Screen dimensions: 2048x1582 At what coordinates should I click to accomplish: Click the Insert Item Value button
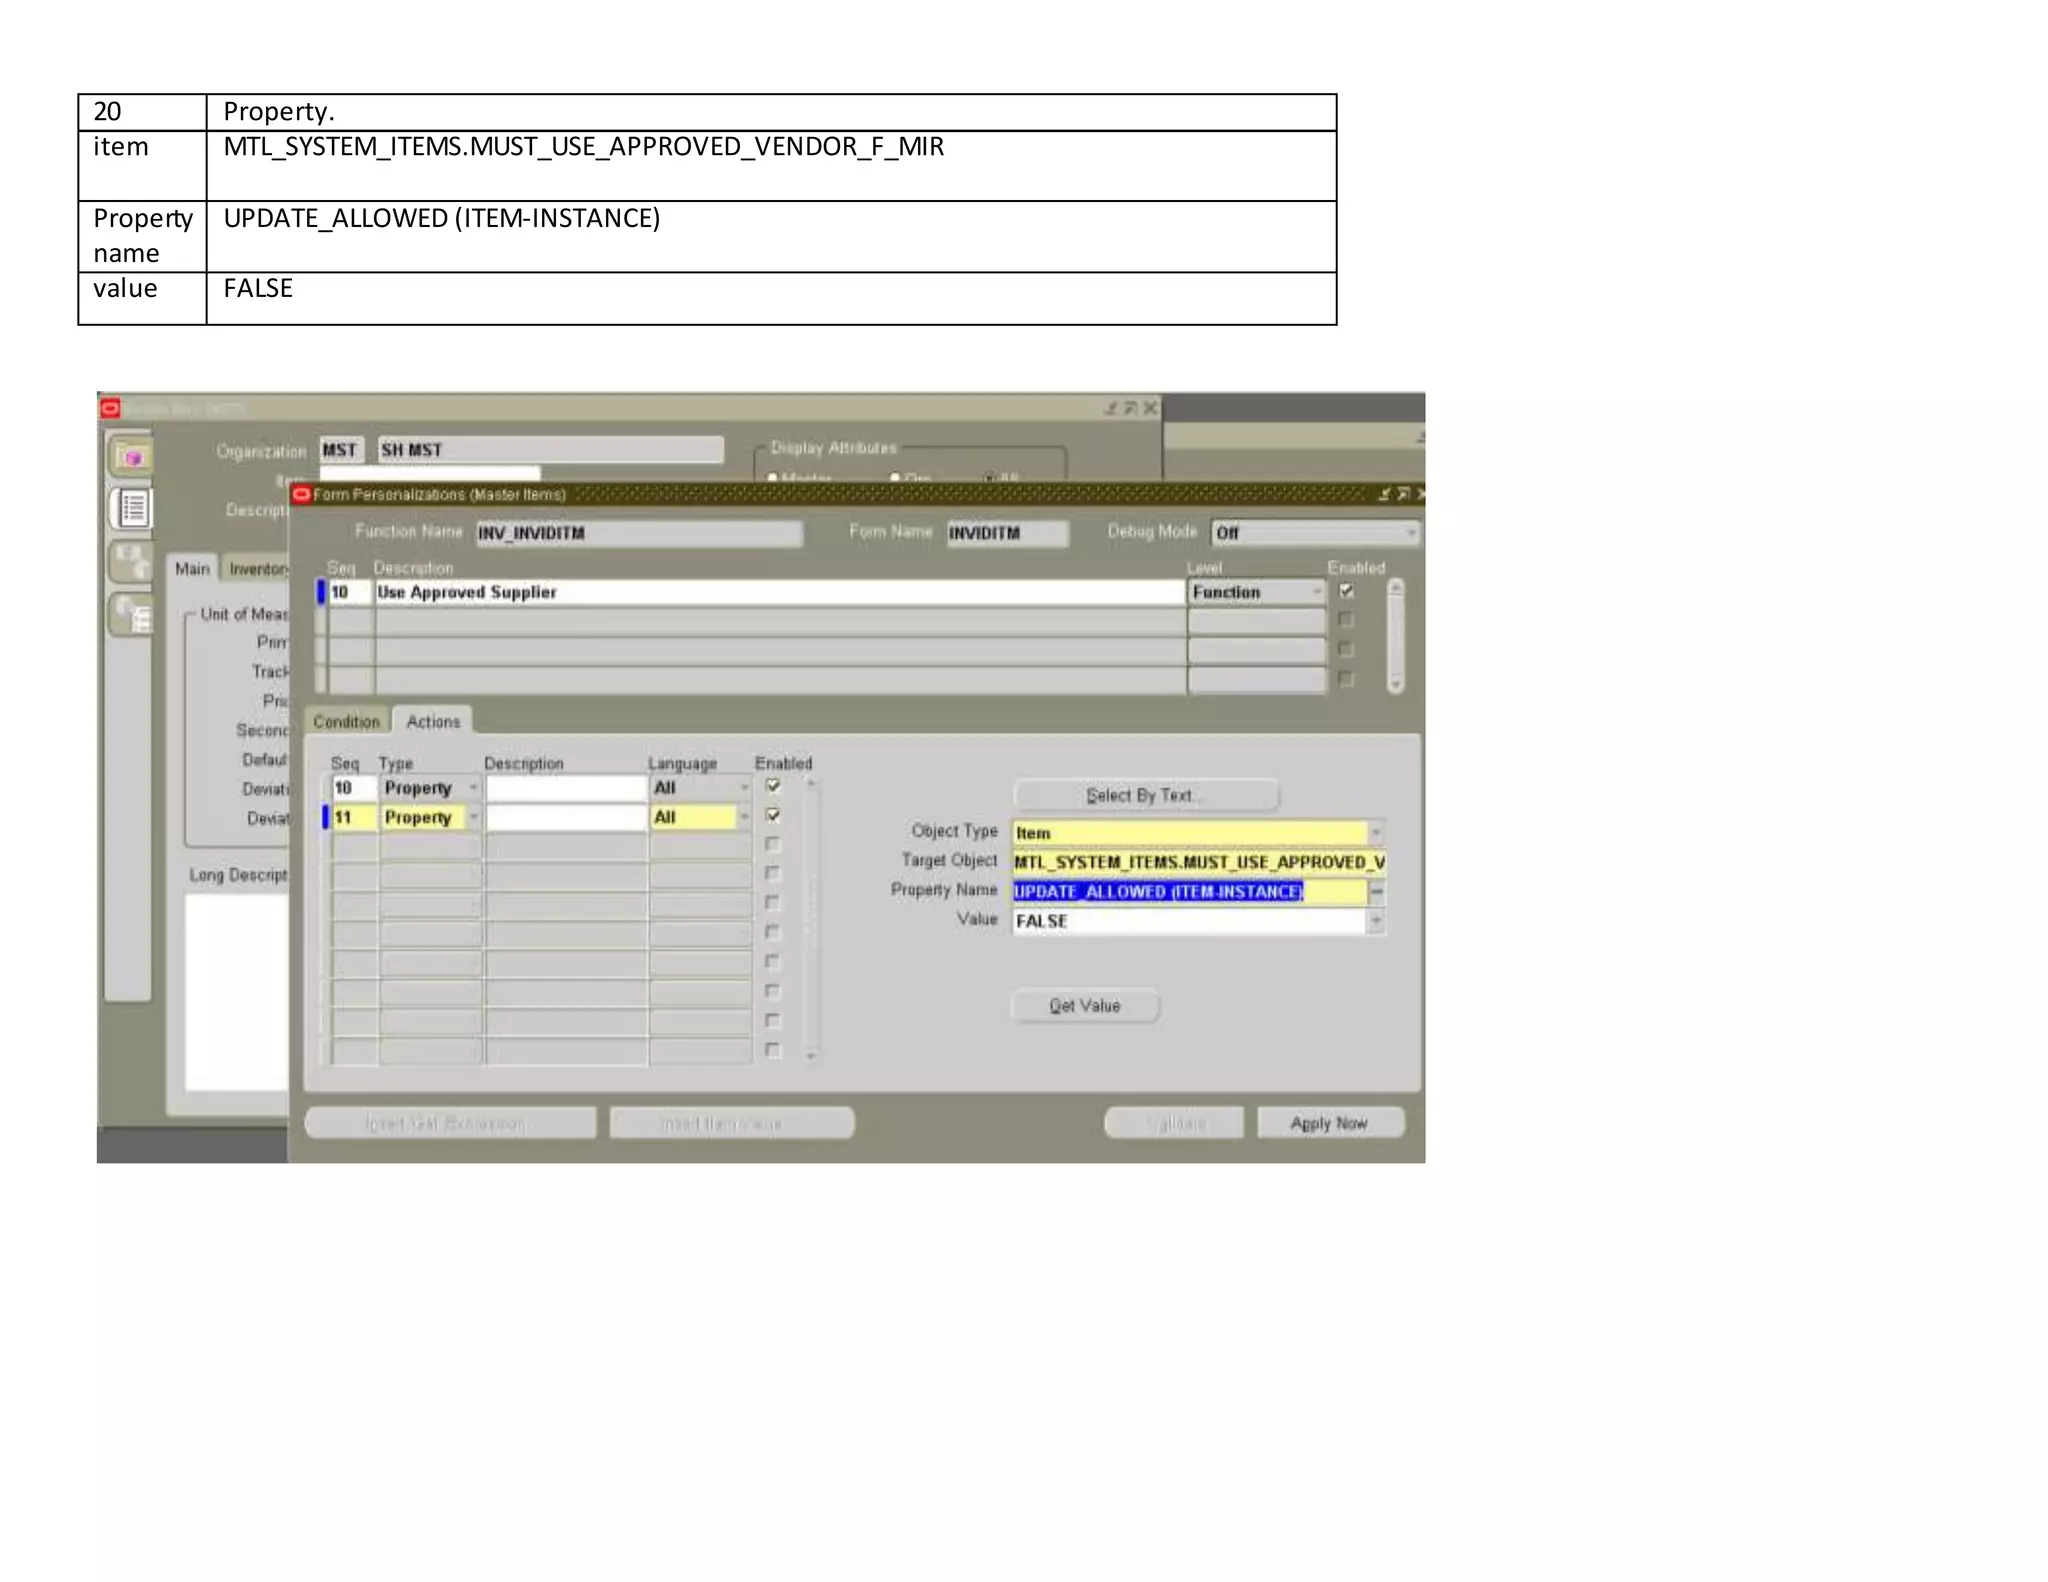(x=731, y=1123)
